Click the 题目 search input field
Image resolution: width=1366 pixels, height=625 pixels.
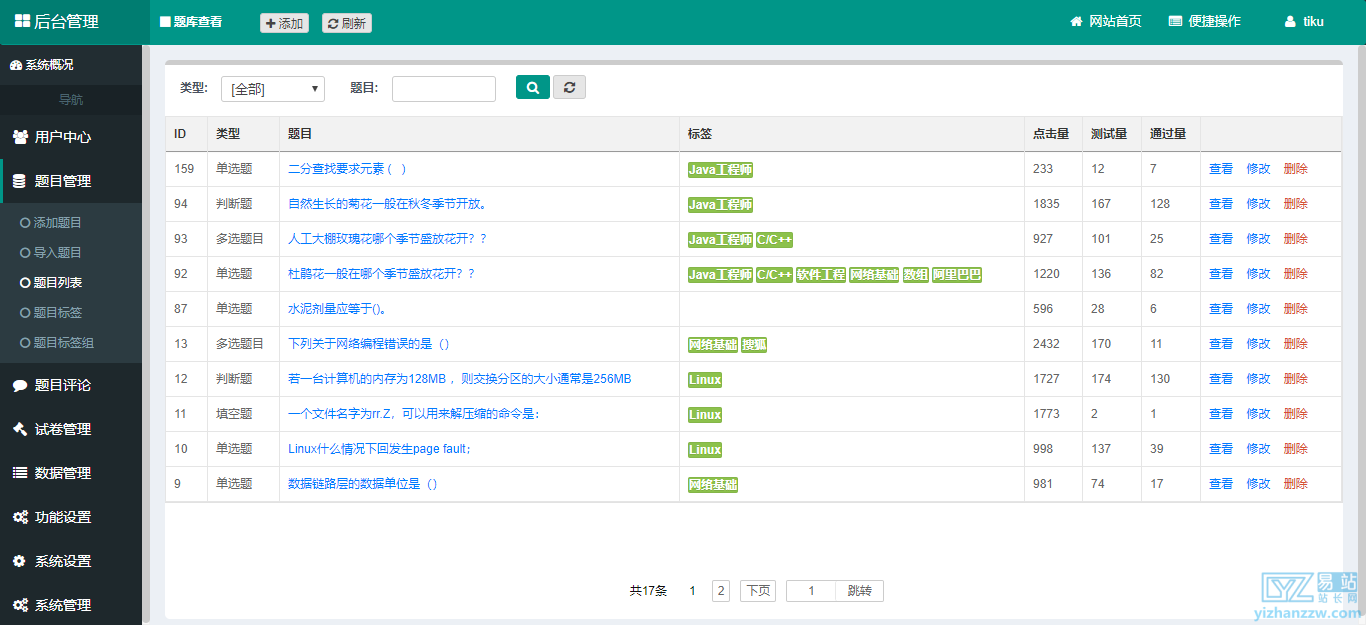point(443,89)
